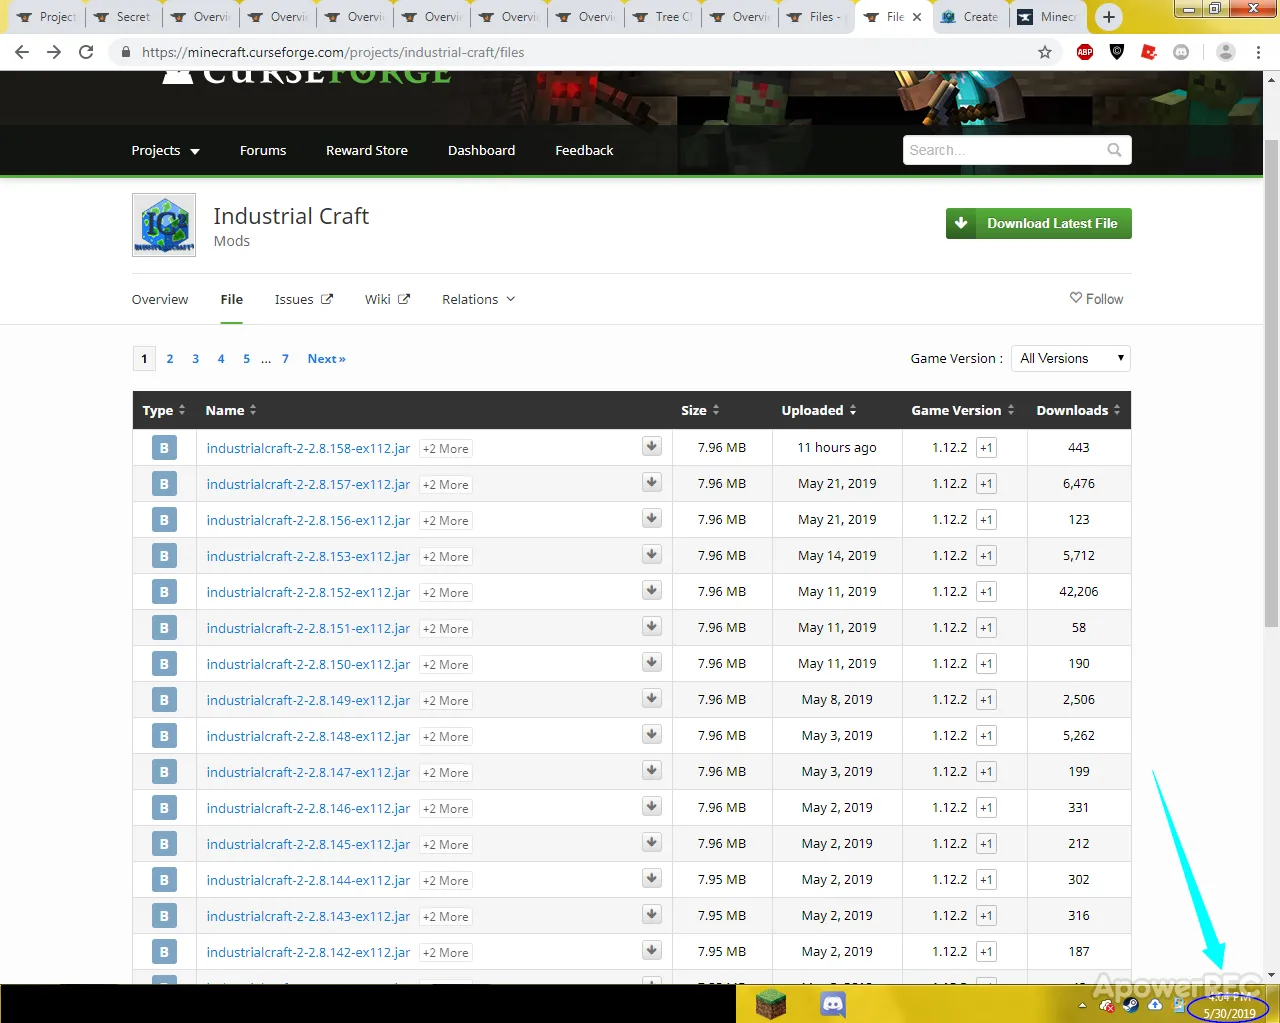
Task: Switch to the Overview tab
Action: tap(160, 299)
